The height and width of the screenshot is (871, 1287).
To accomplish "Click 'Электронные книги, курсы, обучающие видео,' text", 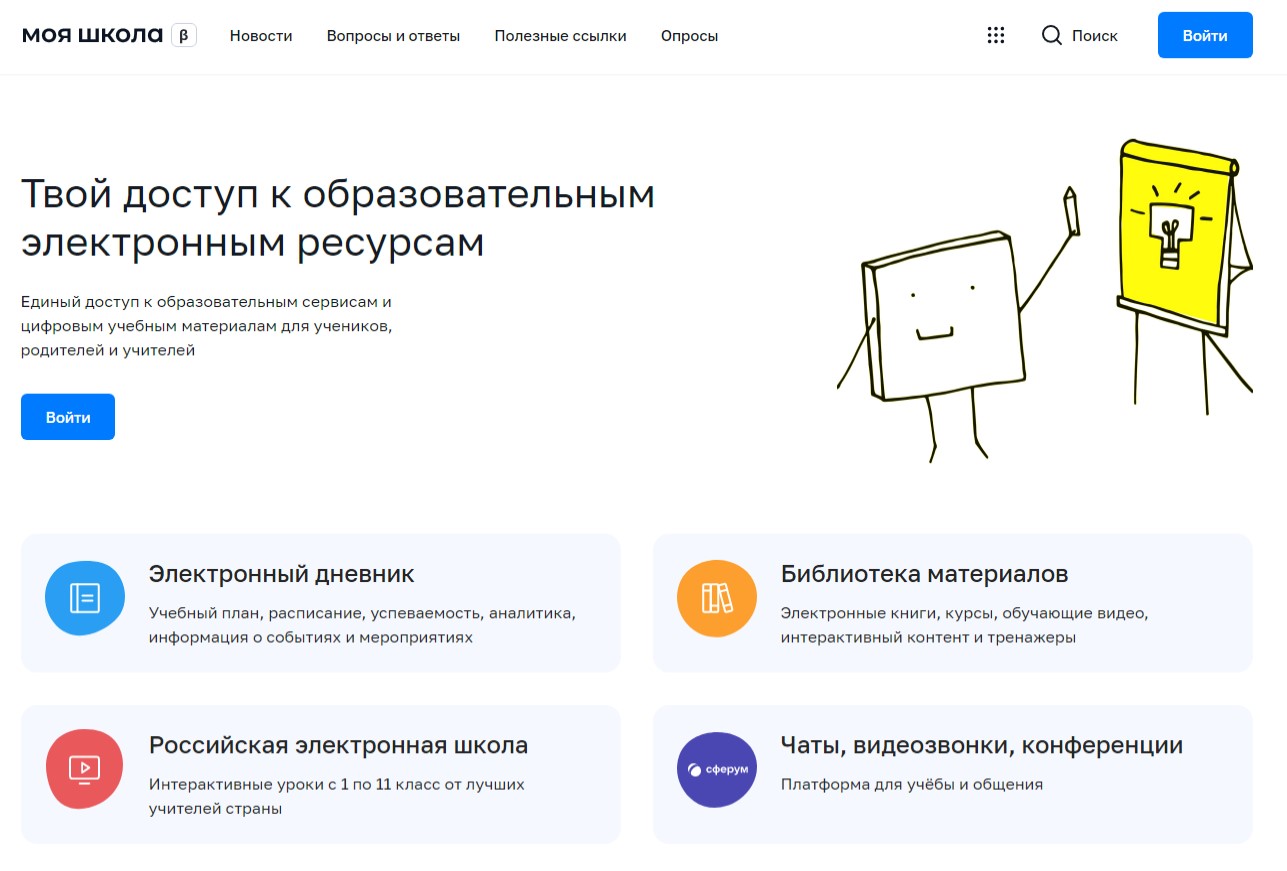I will coord(965,613).
